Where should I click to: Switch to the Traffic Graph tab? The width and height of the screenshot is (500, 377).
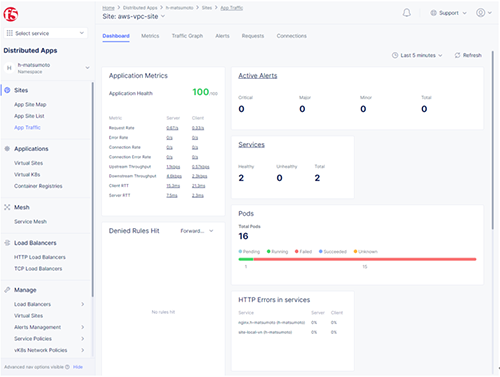coord(187,36)
